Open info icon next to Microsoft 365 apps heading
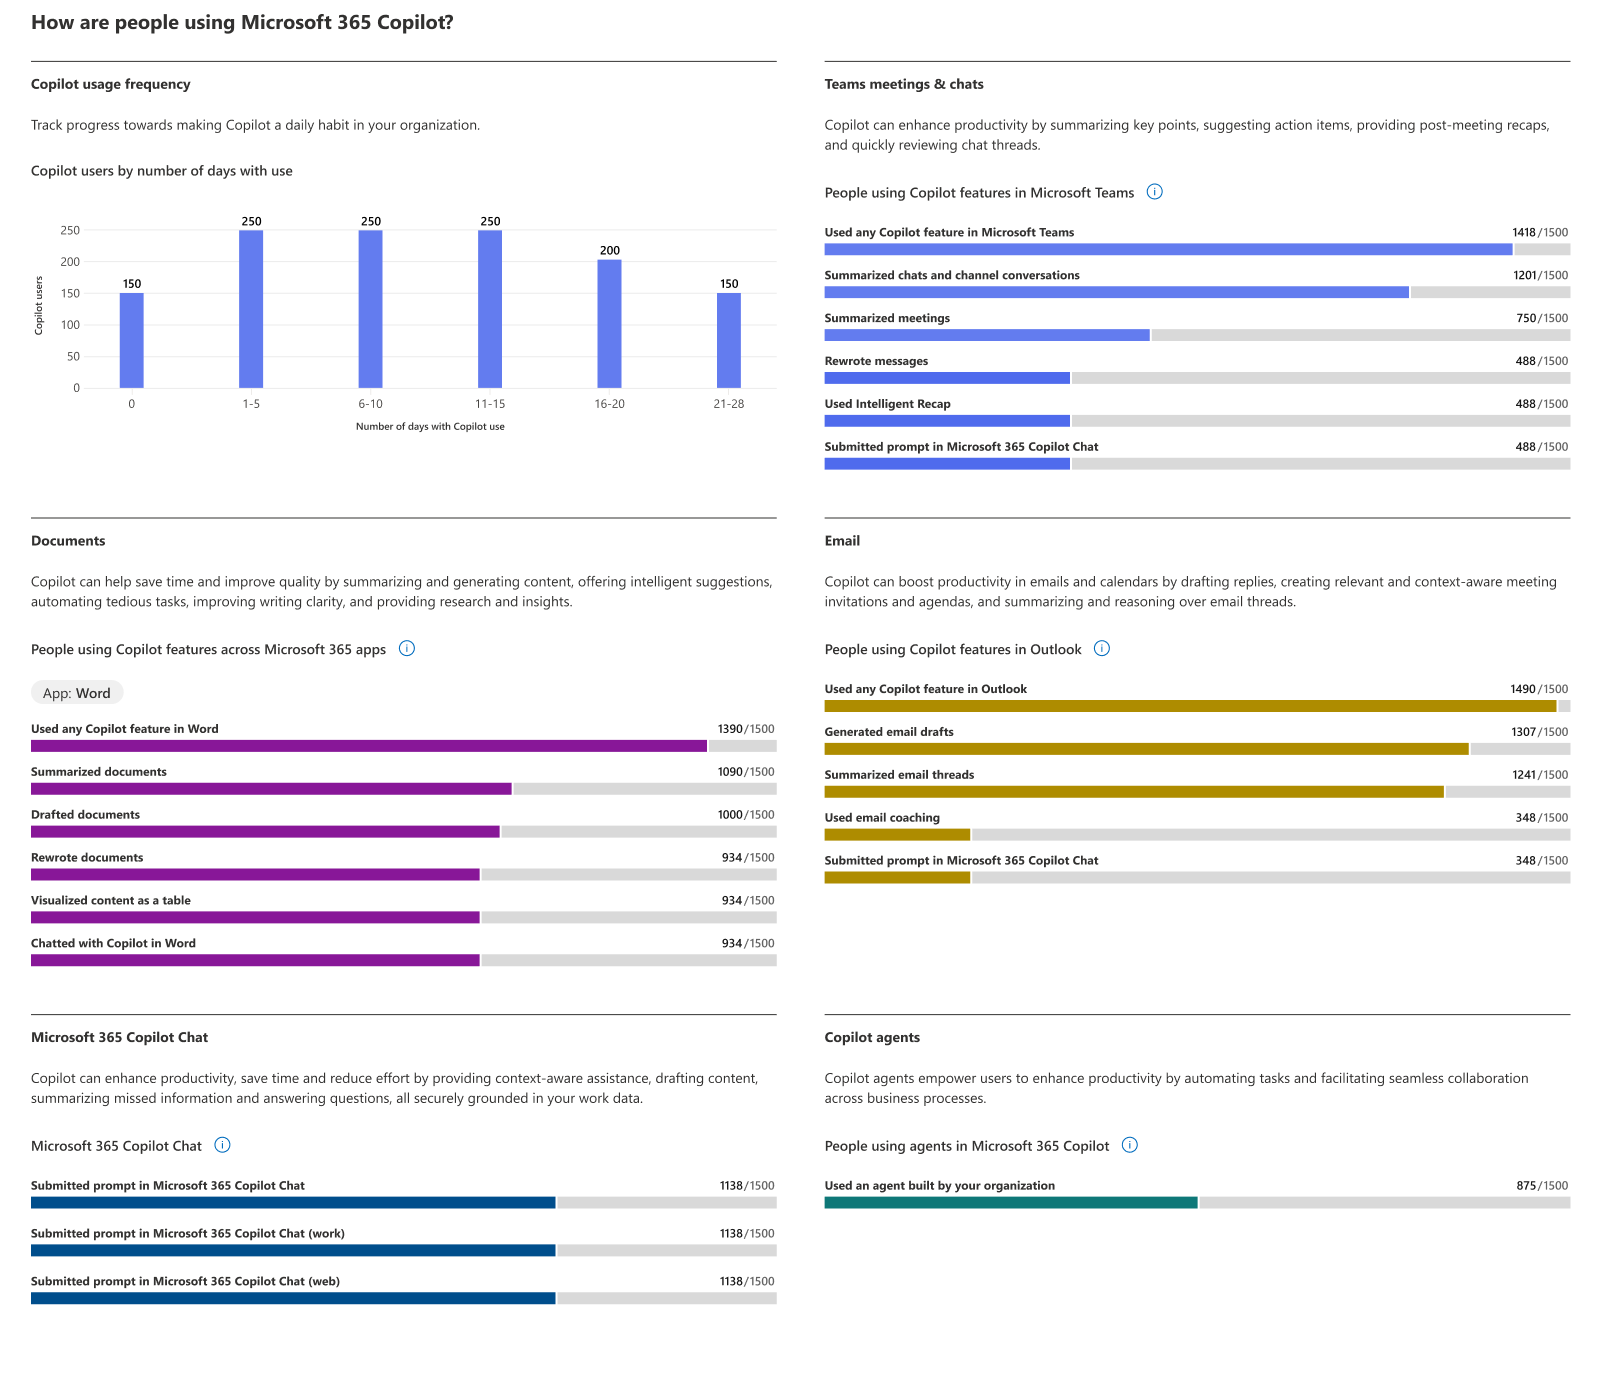The height and width of the screenshot is (1380, 1600). click(407, 648)
